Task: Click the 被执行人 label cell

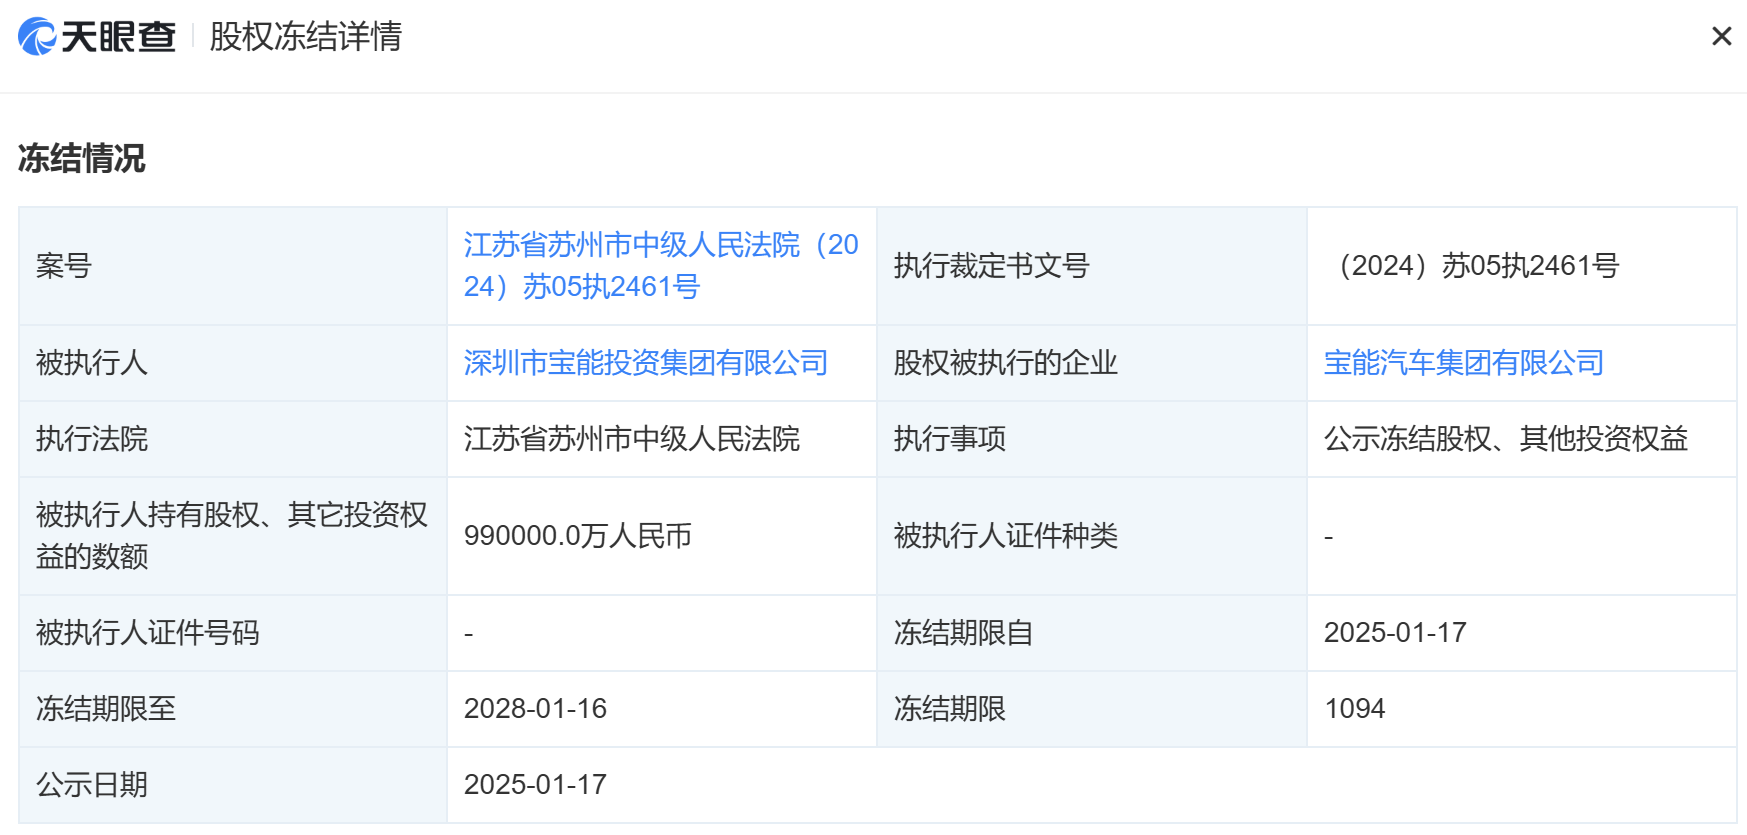Action: pos(233,363)
